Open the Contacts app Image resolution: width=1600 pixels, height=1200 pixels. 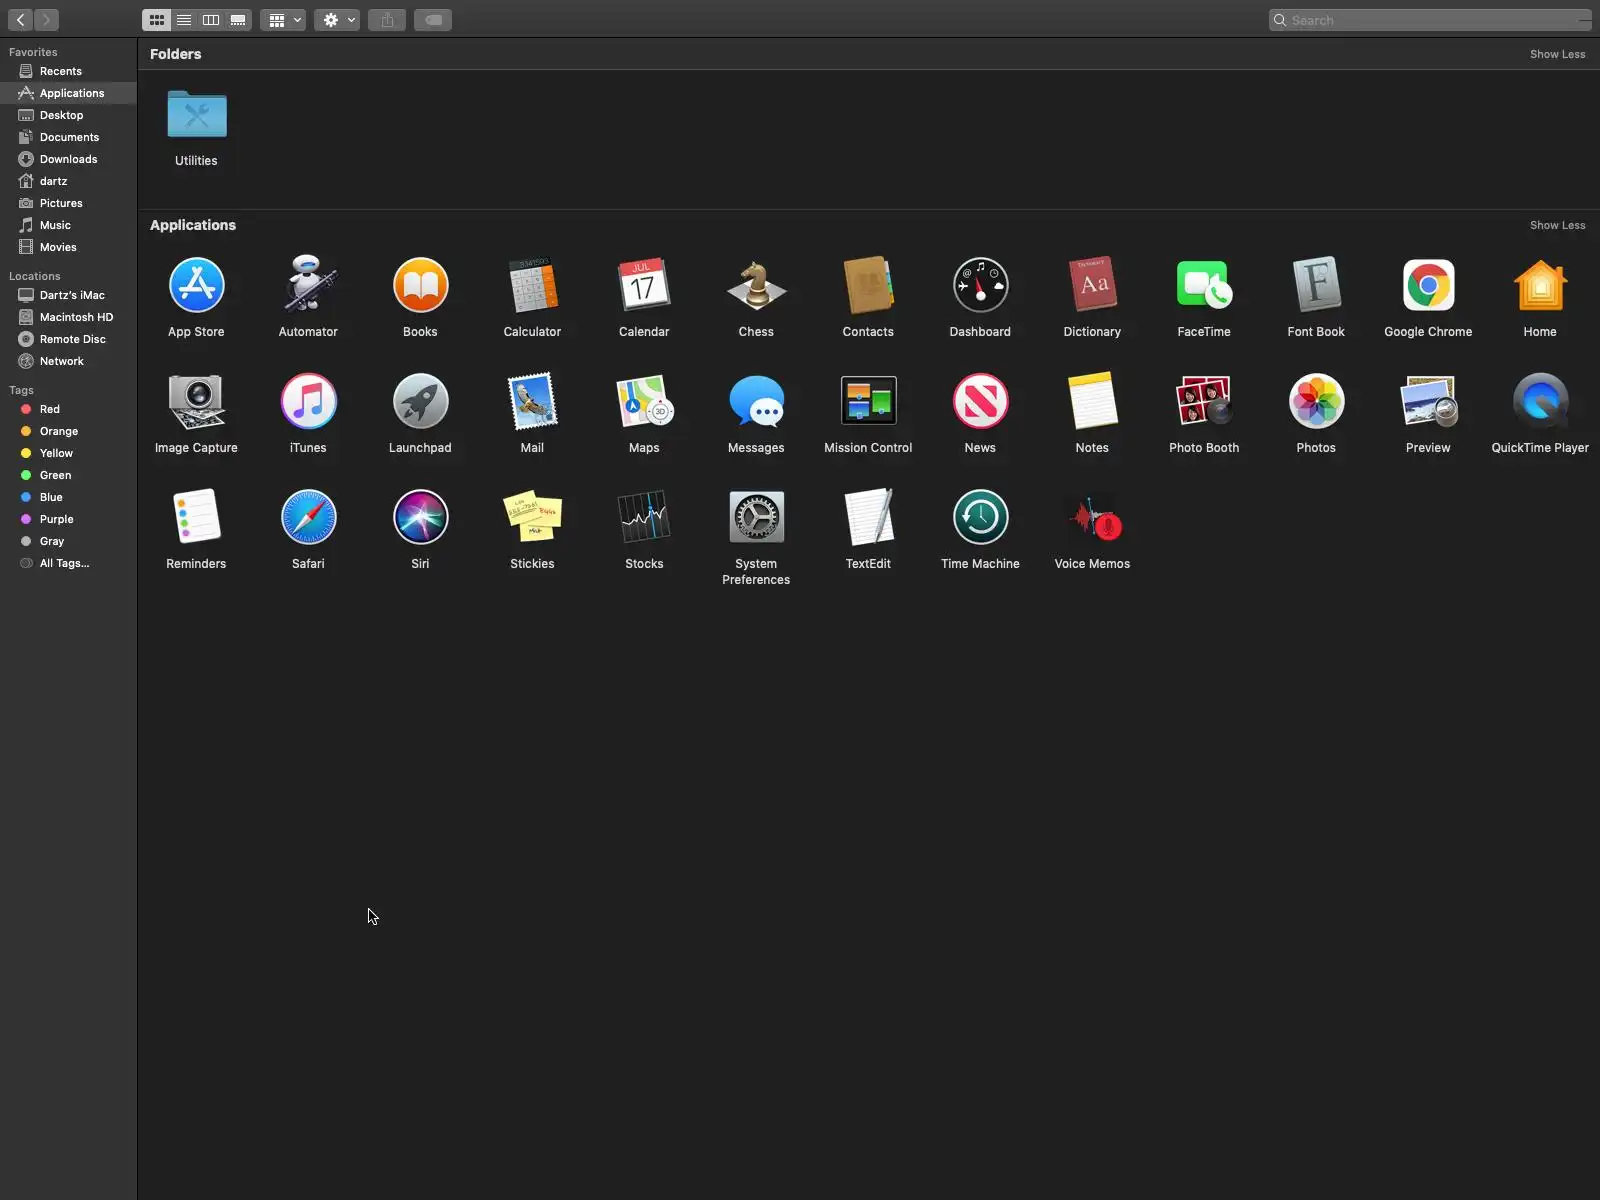click(x=868, y=286)
